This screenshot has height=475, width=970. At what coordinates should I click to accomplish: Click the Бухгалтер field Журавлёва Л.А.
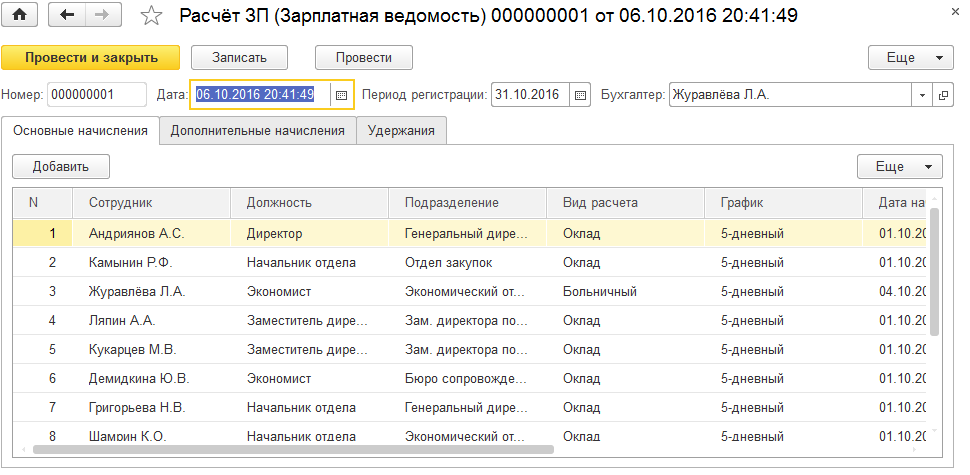[x=791, y=95]
